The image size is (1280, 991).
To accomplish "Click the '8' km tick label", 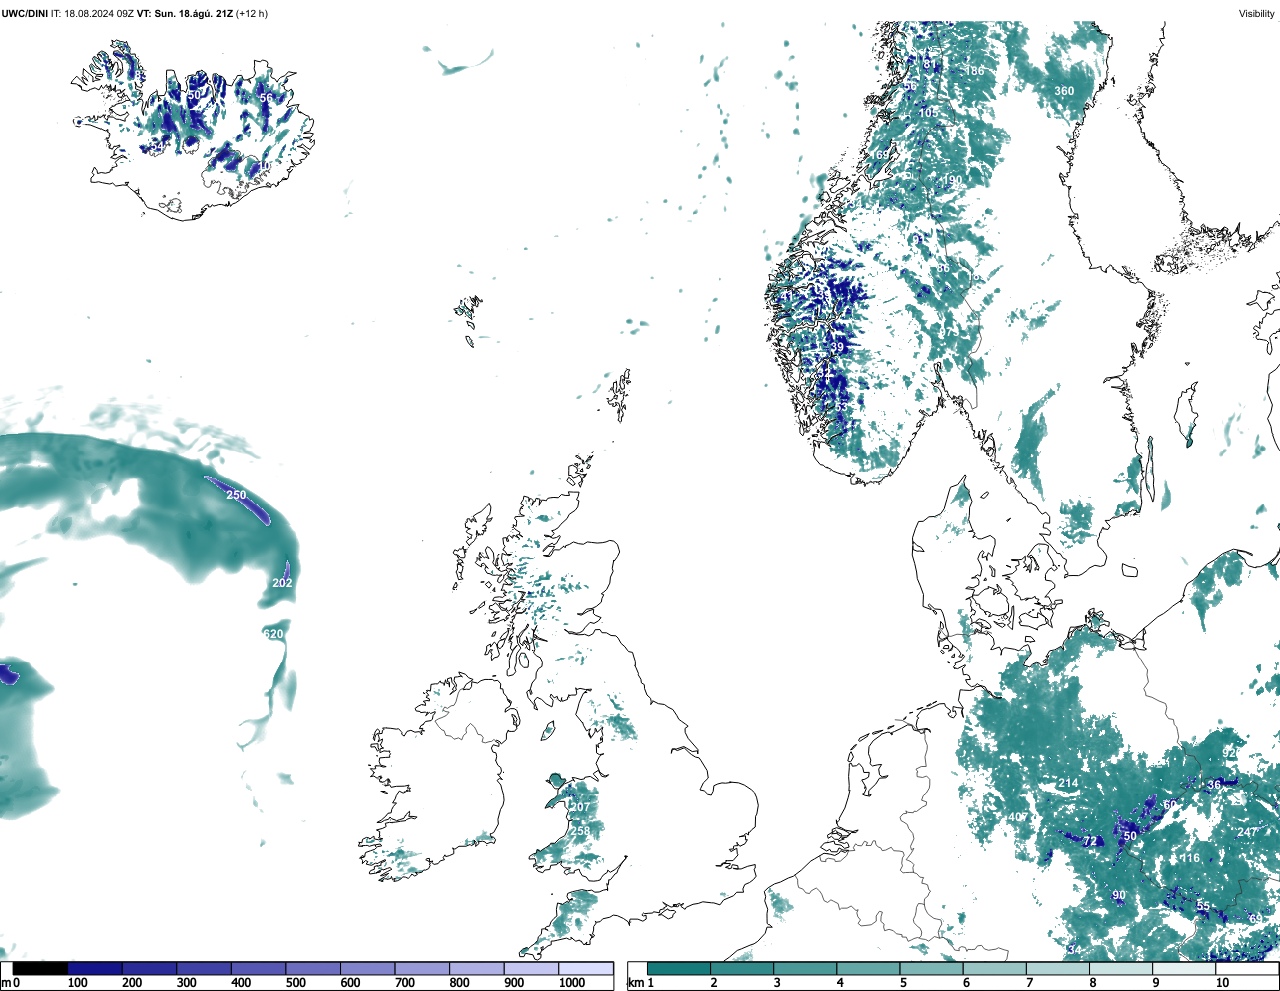I will tap(1092, 983).
